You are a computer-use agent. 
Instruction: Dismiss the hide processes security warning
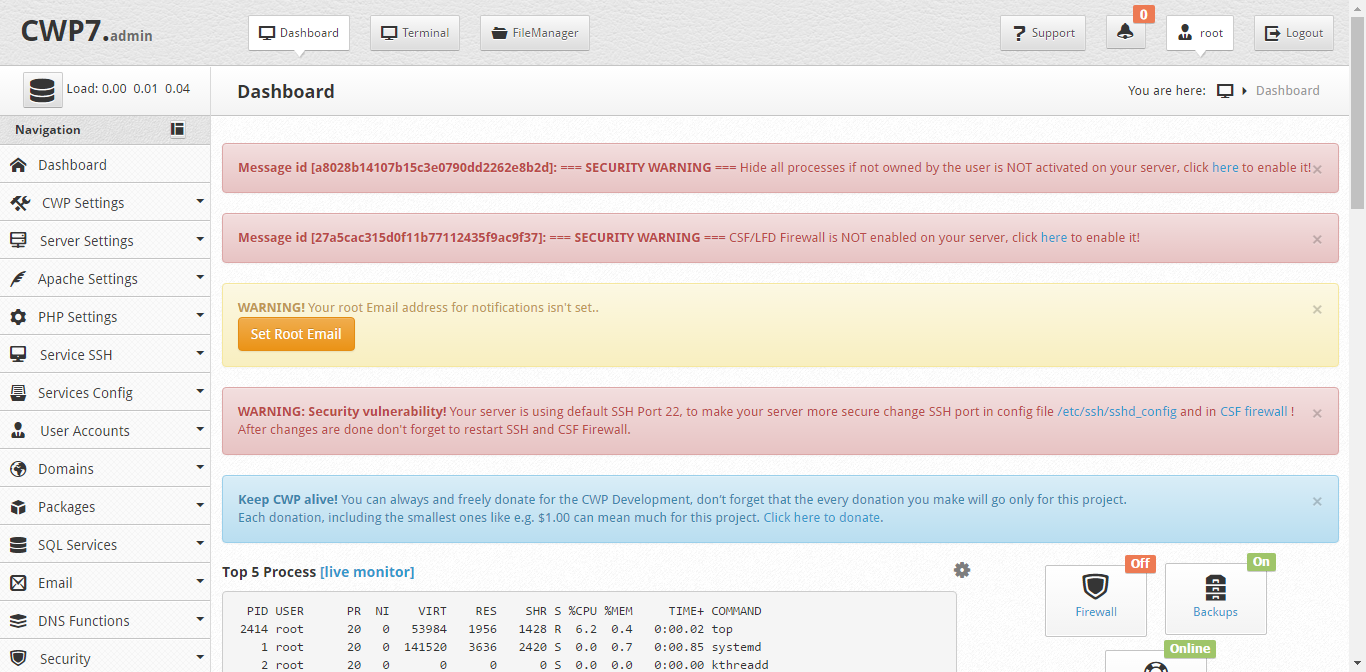pyautogui.click(x=1317, y=169)
